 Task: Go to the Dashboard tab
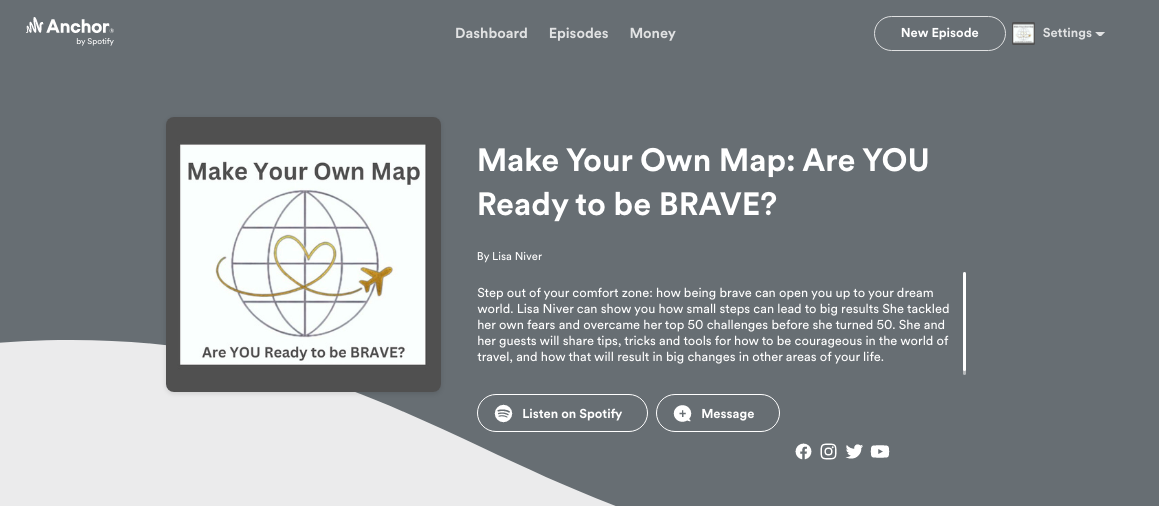[x=491, y=33]
